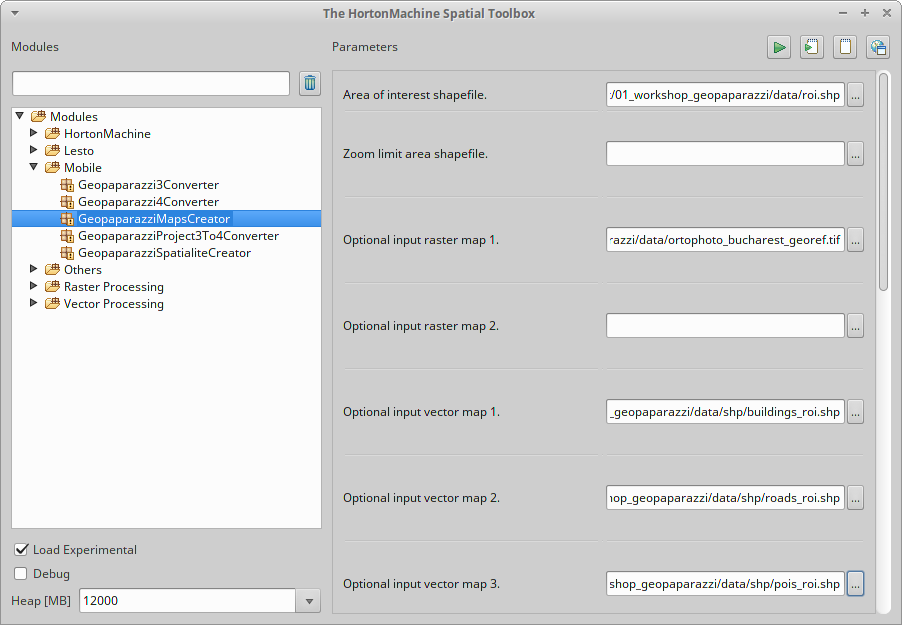Browse for Optional input raster map 2
The image size is (902, 625).
(855, 326)
